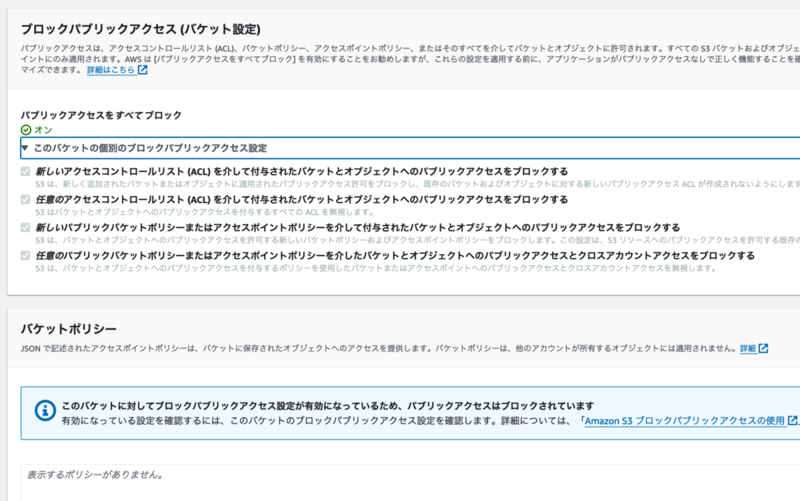Open the 詳細はこちら link
This screenshot has height=501, width=800.
tap(111, 70)
